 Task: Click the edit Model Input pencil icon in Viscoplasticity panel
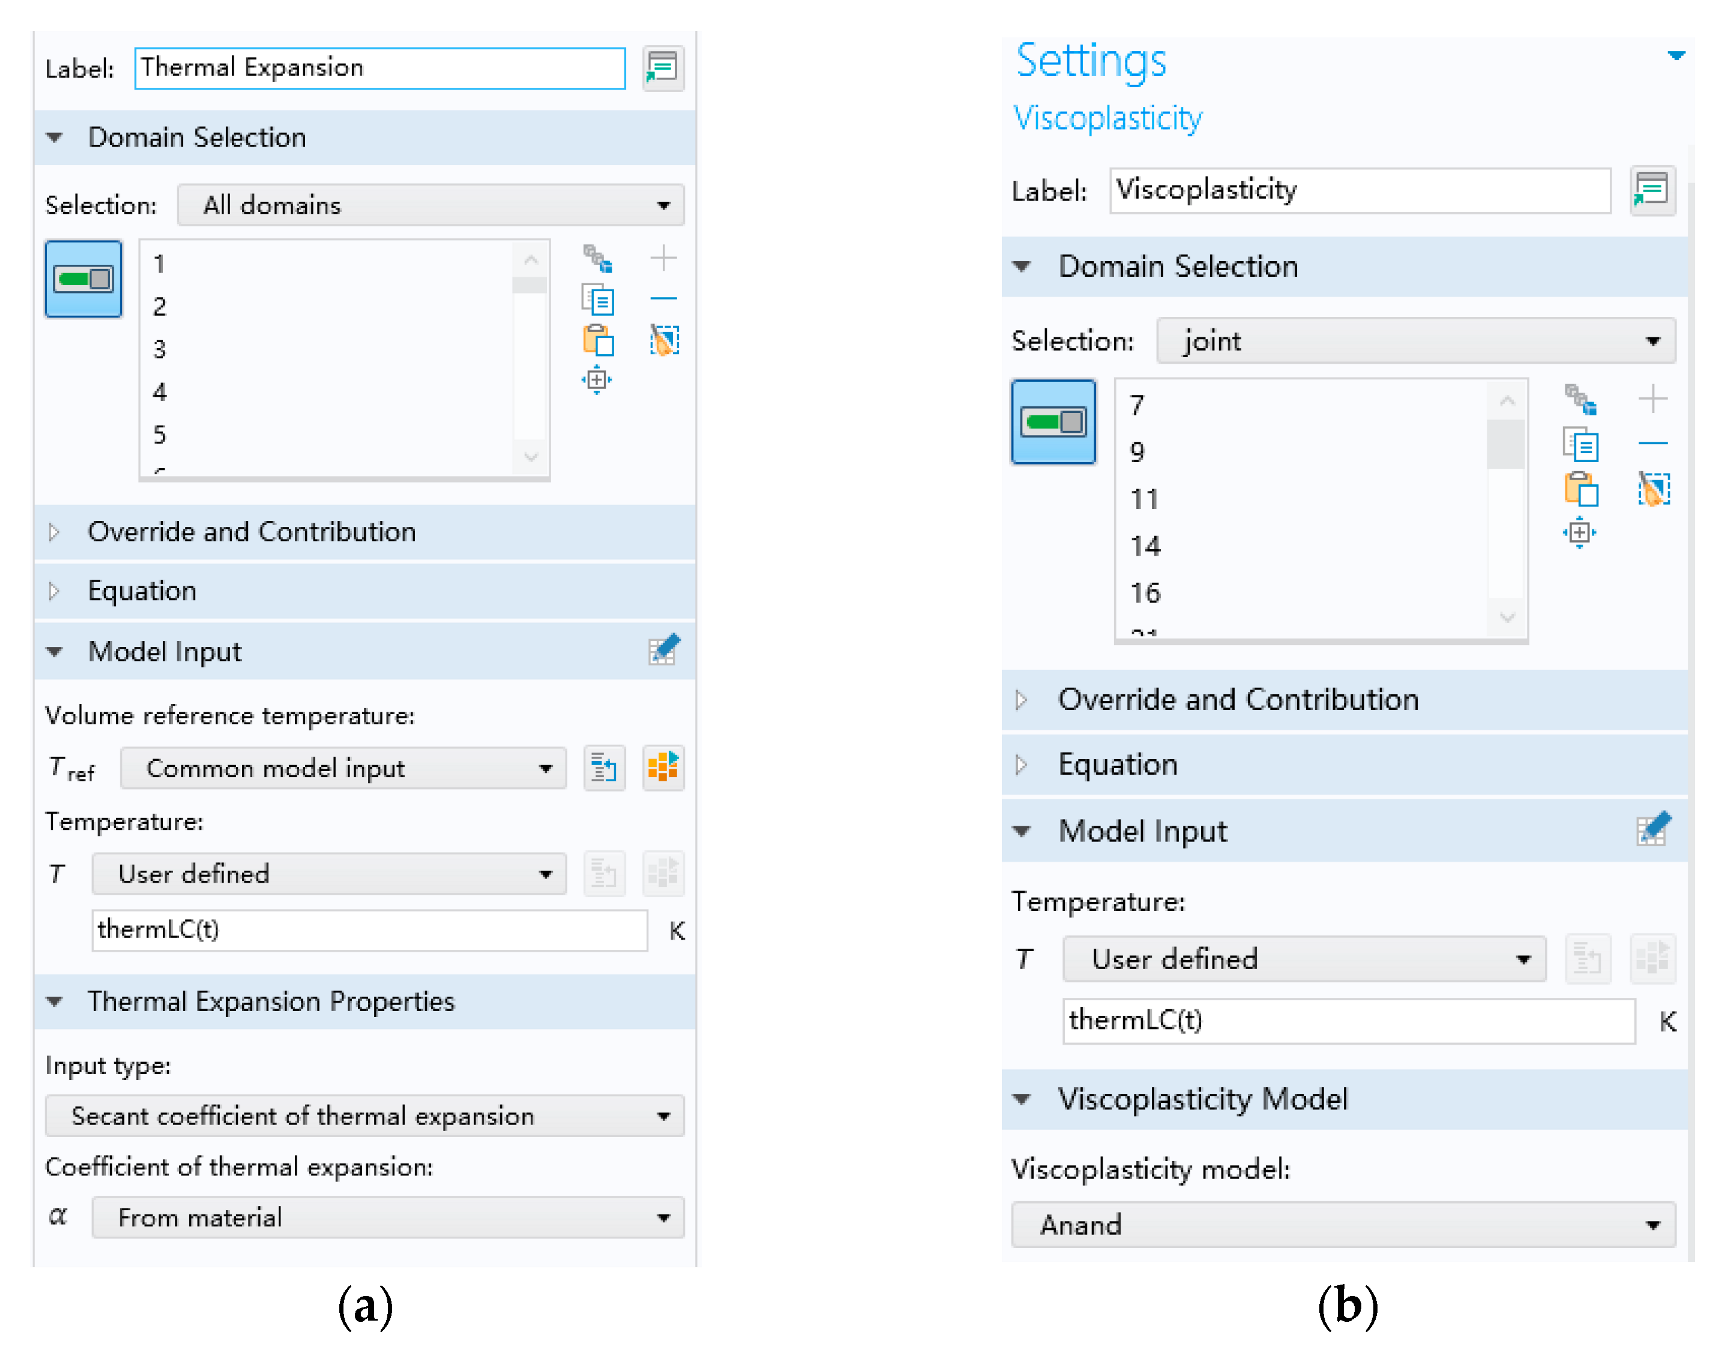click(1653, 829)
